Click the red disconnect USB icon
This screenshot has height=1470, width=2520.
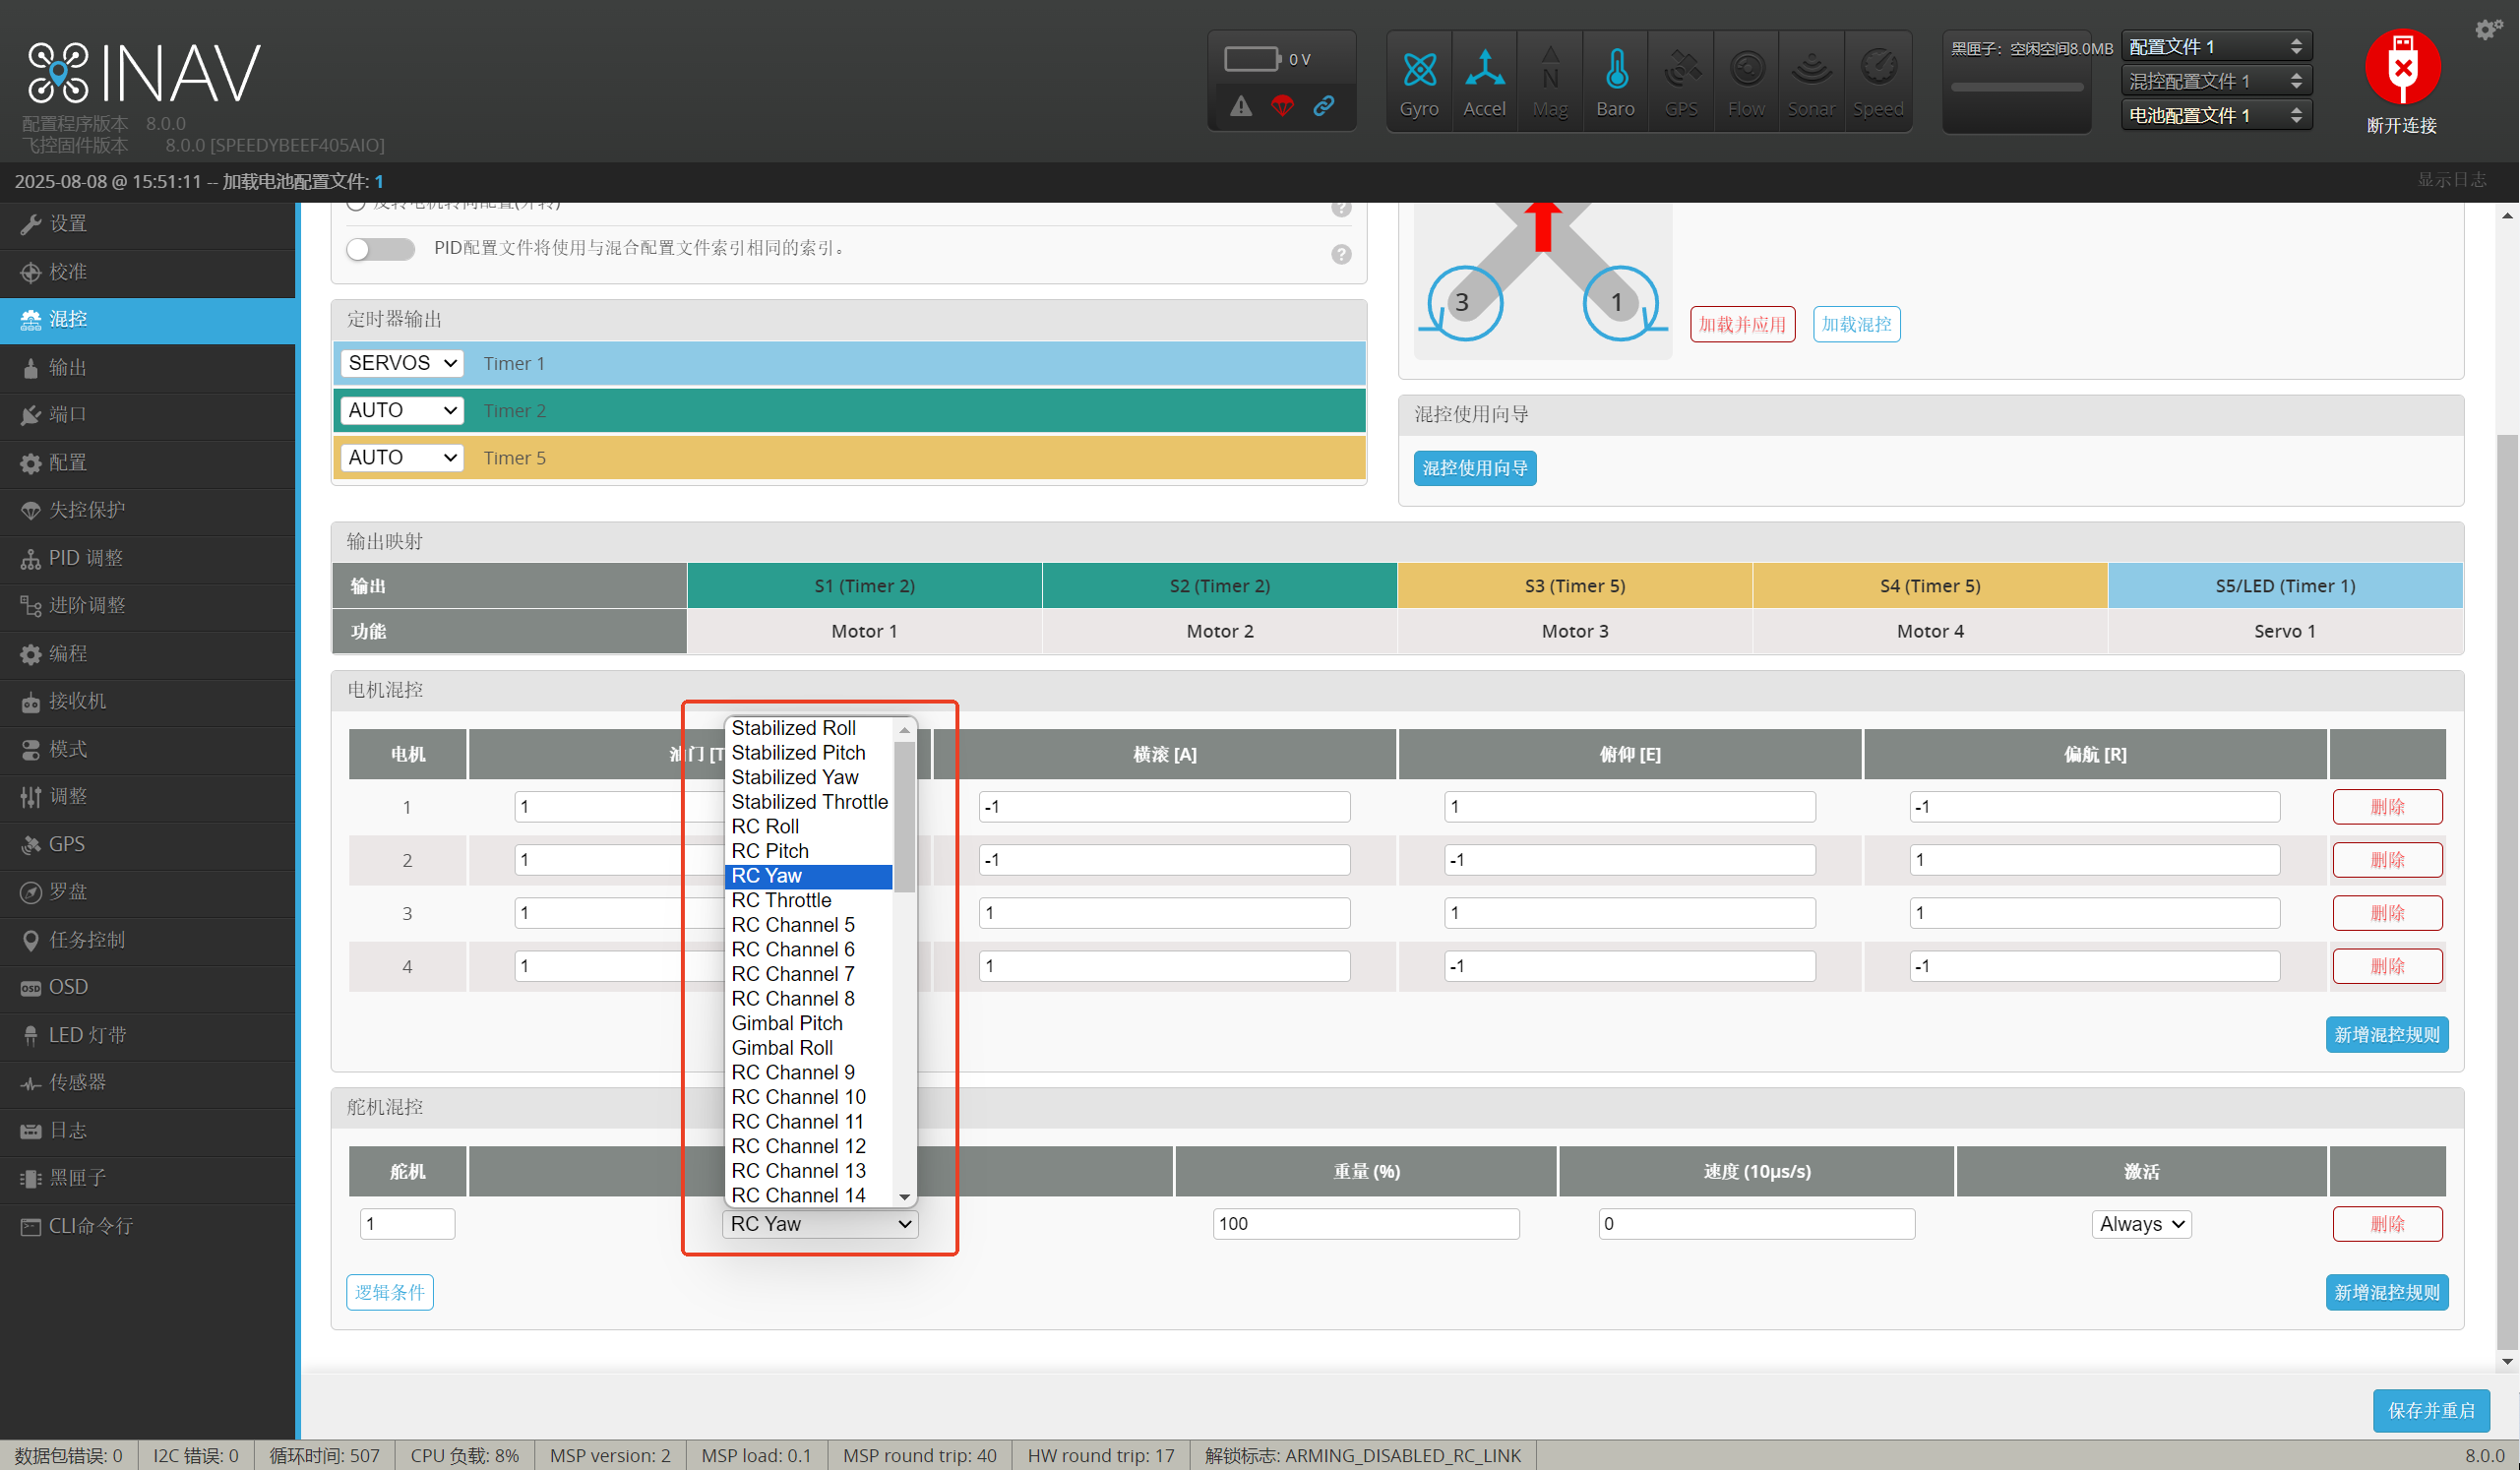(x=2402, y=68)
